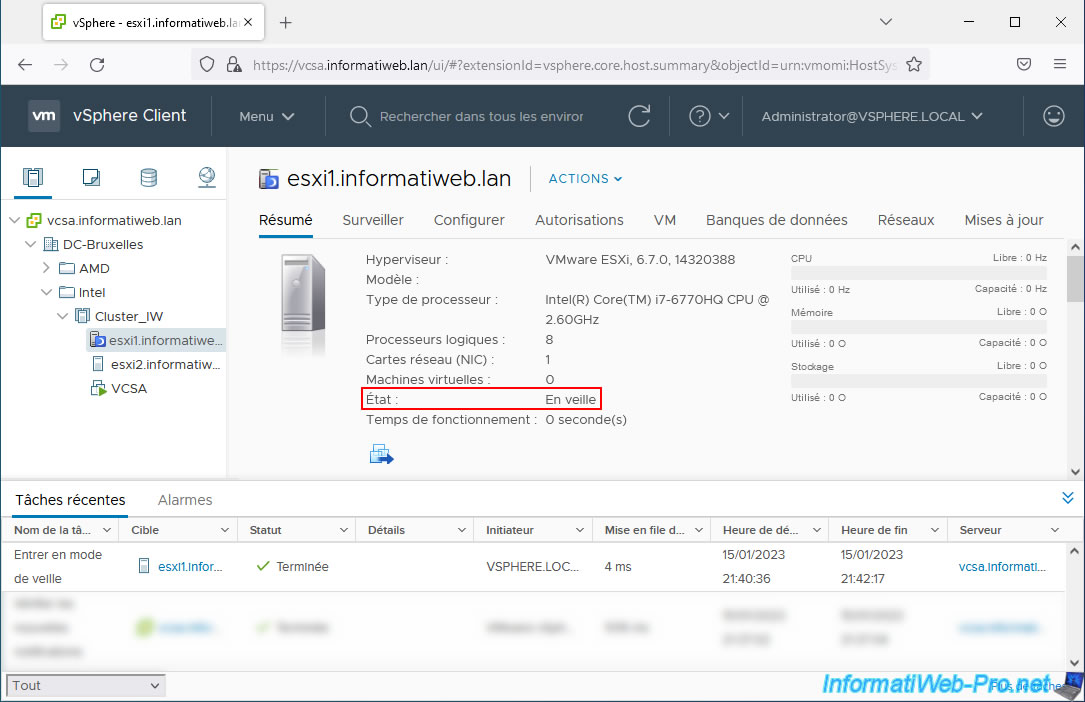Switch to the Alarmes tab
This screenshot has height=702, width=1085.
185,499
